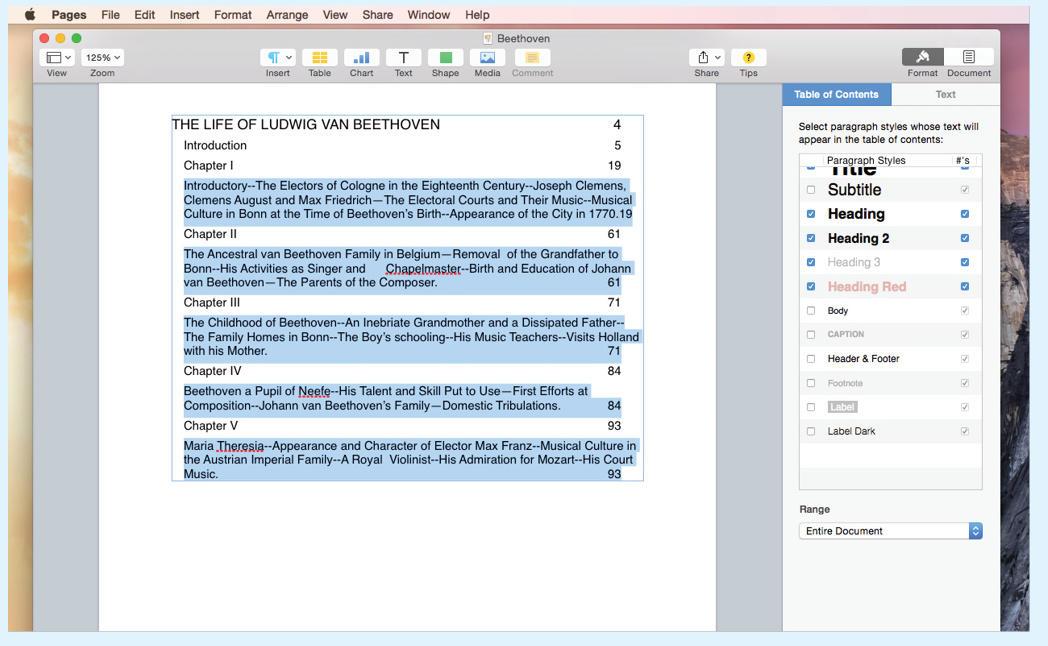Click the Introduction entry in contents
This screenshot has width=1048, height=646.
click(x=215, y=146)
